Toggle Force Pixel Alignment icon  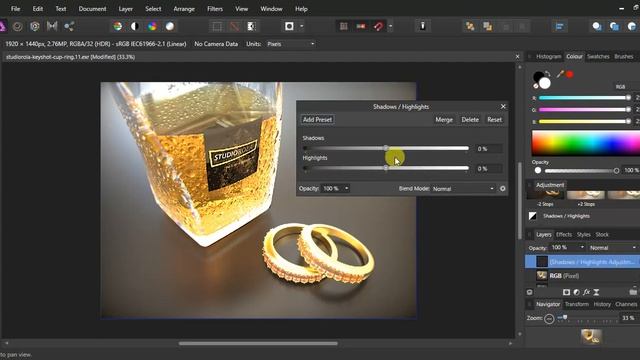[x=361, y=27]
